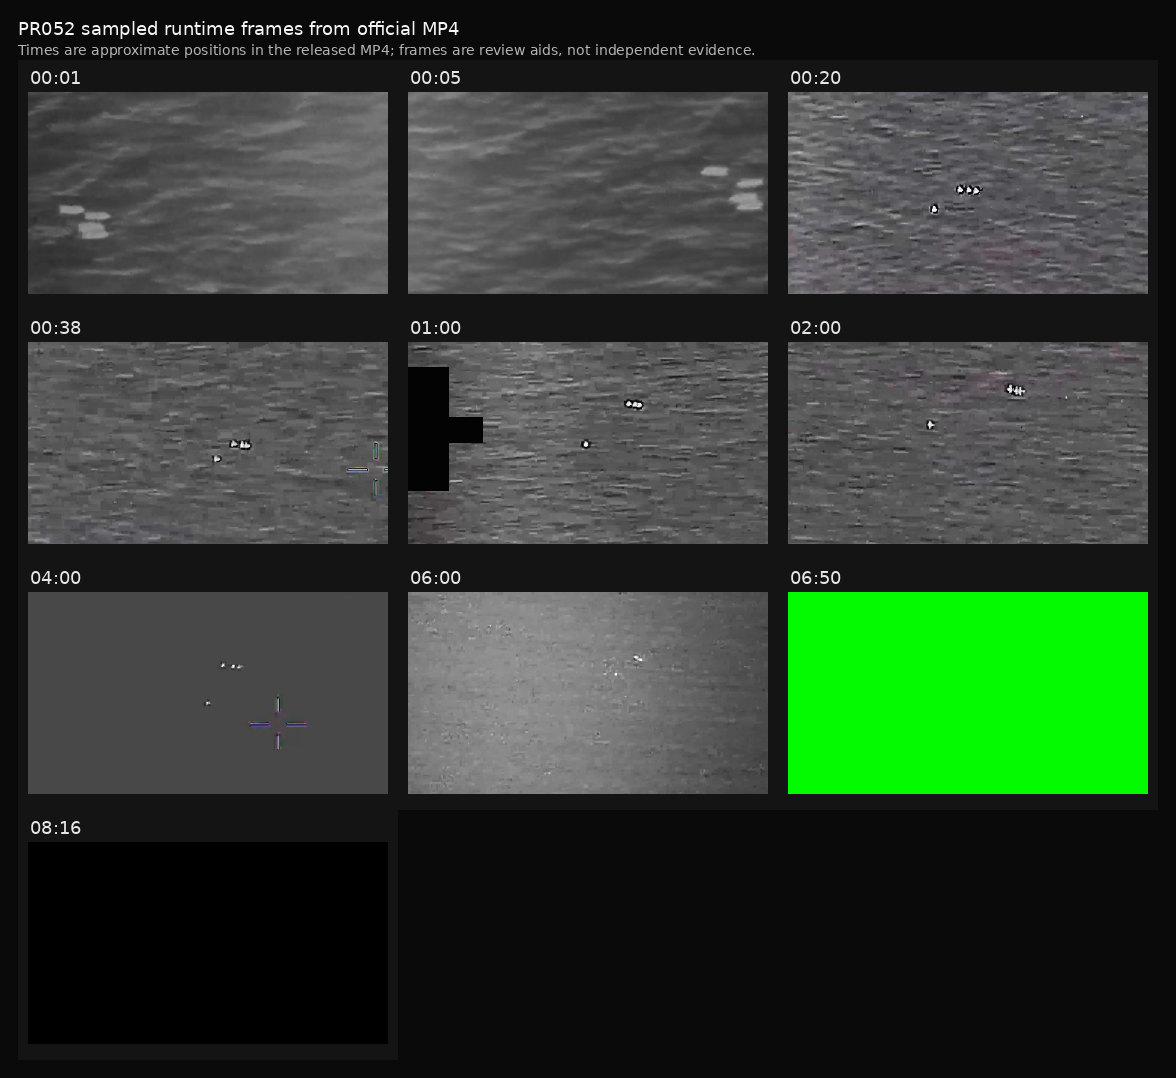Click the 04:00 timestamp label
The height and width of the screenshot is (1078, 1176).
[56, 578]
